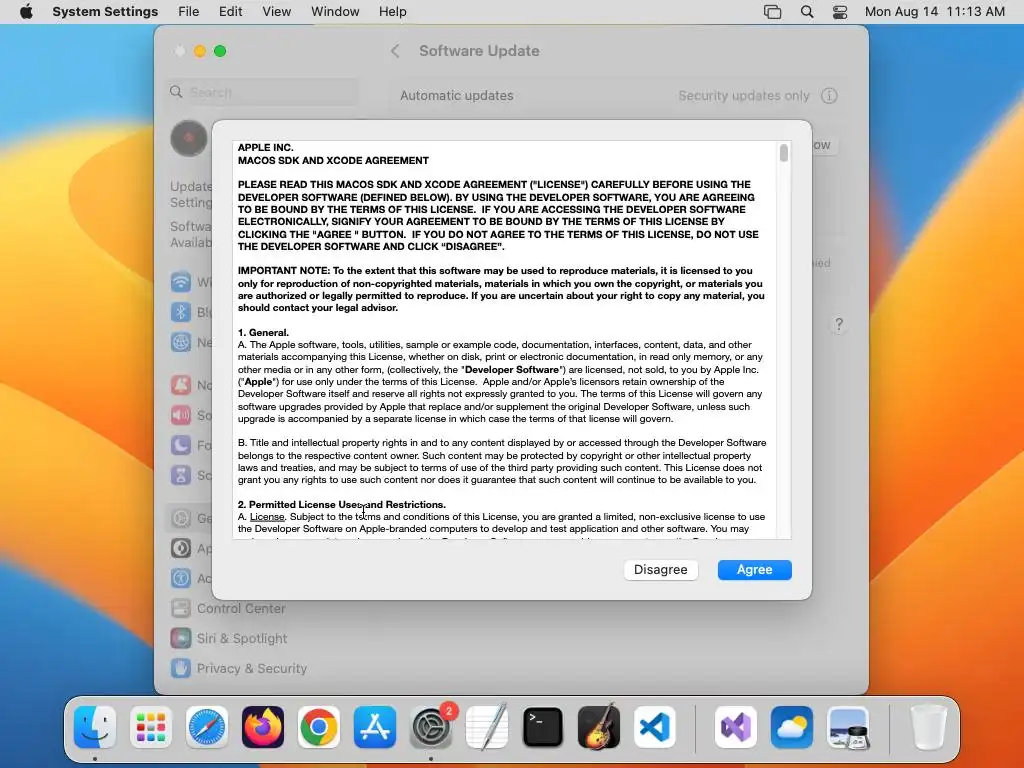1024x768 pixels.
Task: Click '2. Permitted License Uses and Restrictions.' heading
Action: pos(342,504)
